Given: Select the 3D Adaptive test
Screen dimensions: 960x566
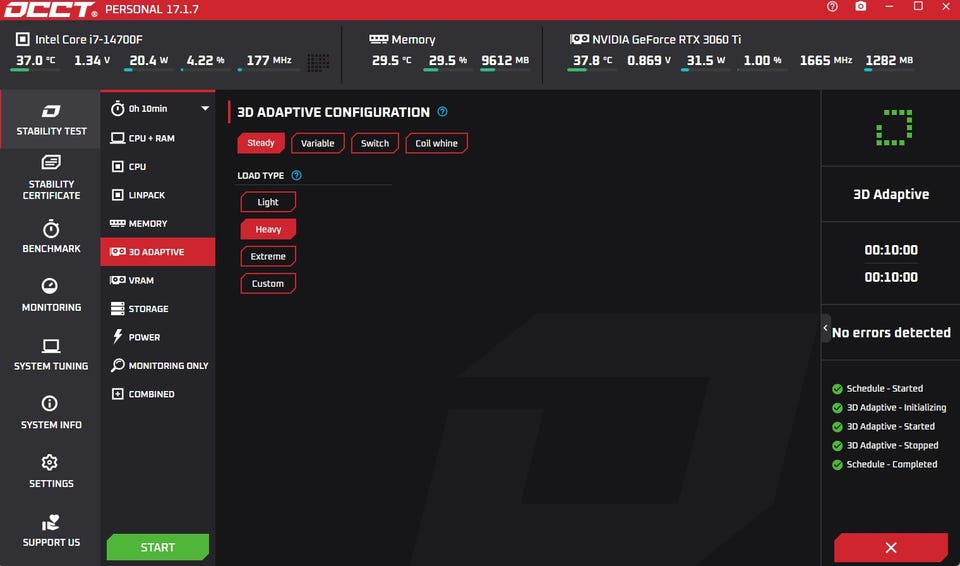Looking at the screenshot, I should pos(158,252).
